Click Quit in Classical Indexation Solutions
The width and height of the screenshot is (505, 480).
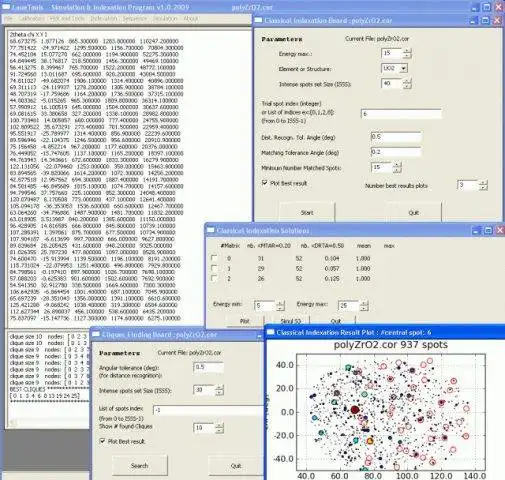point(336,321)
